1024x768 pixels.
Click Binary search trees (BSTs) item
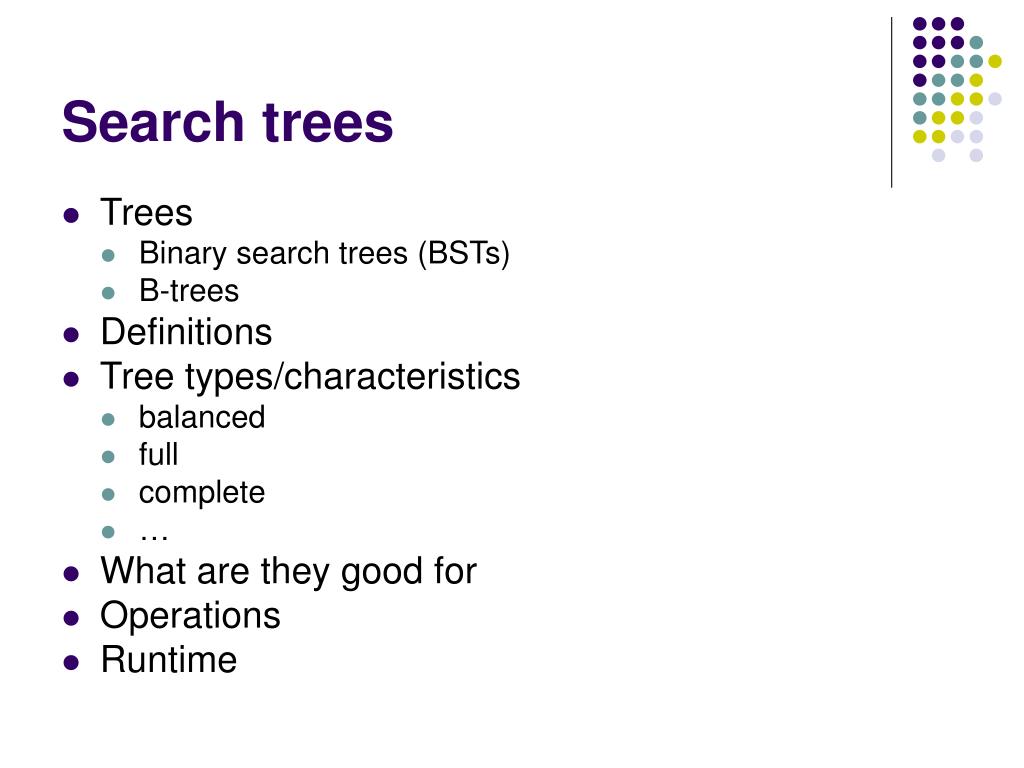coord(324,253)
